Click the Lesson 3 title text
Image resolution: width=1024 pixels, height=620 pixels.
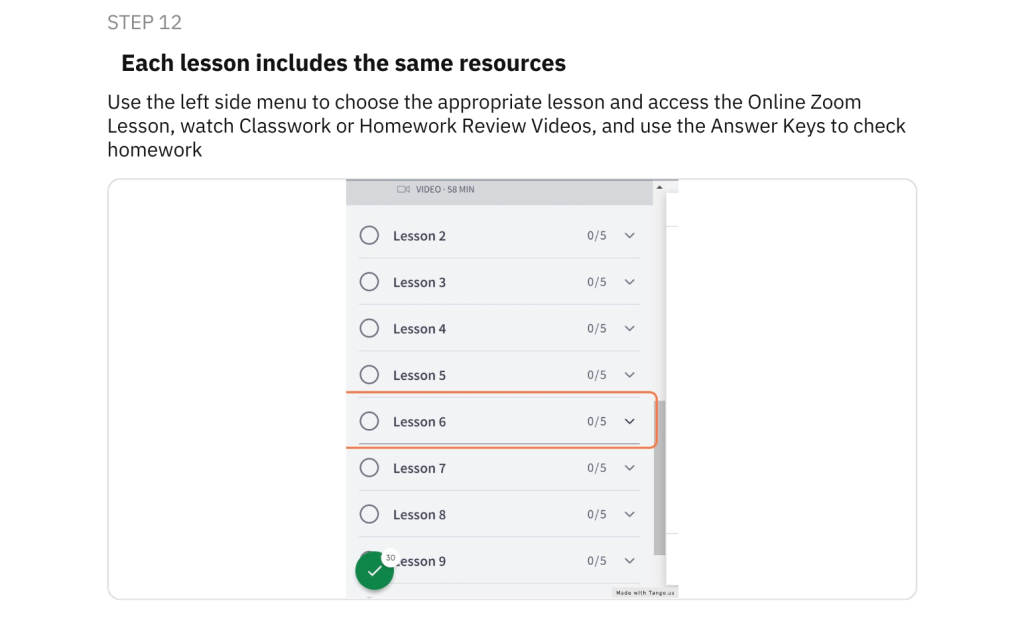[x=419, y=282]
